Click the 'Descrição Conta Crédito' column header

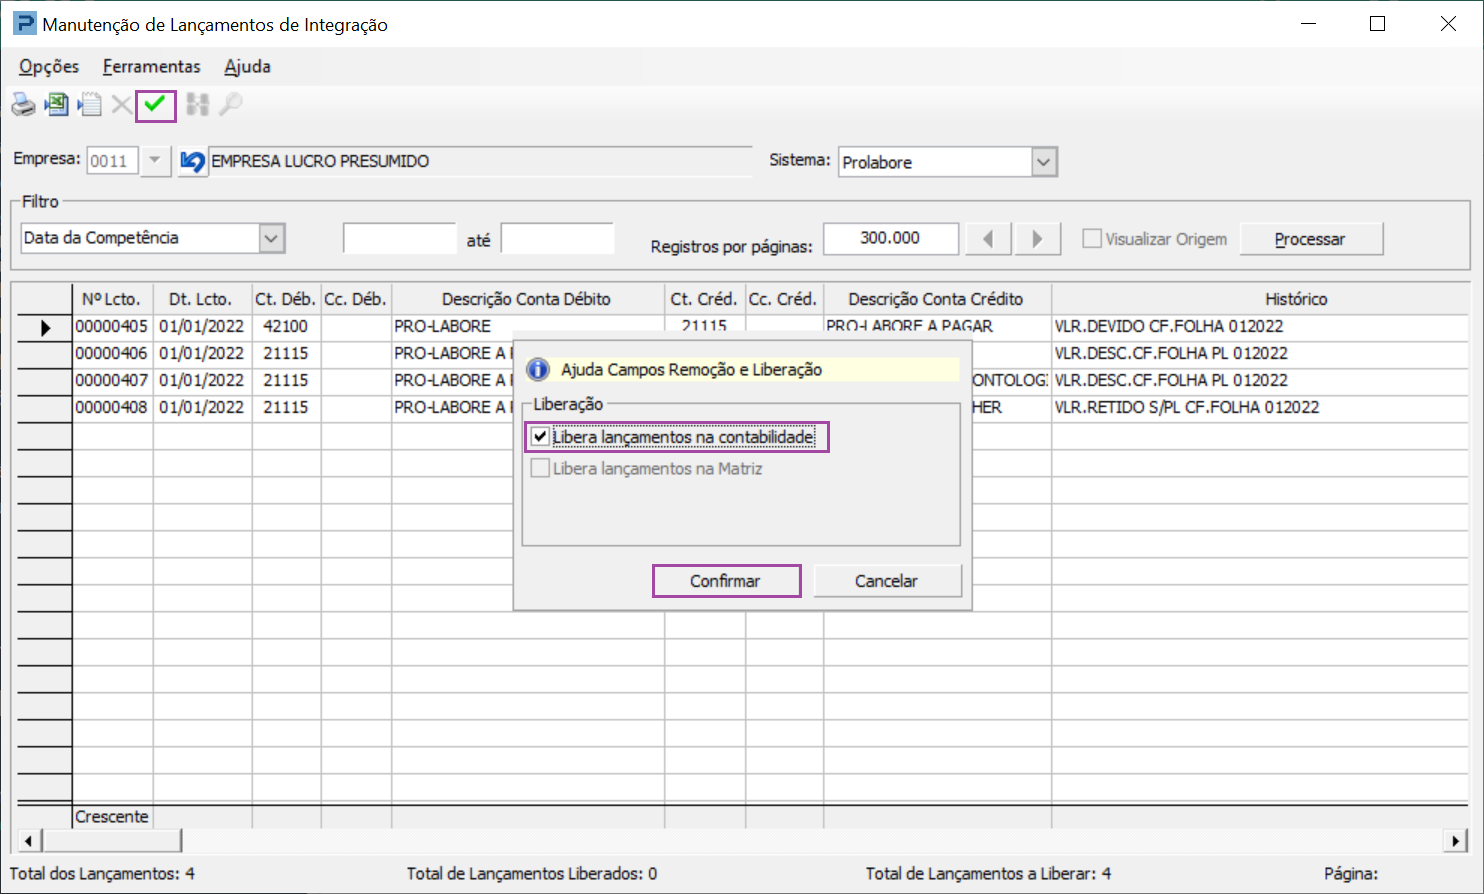pos(936,299)
